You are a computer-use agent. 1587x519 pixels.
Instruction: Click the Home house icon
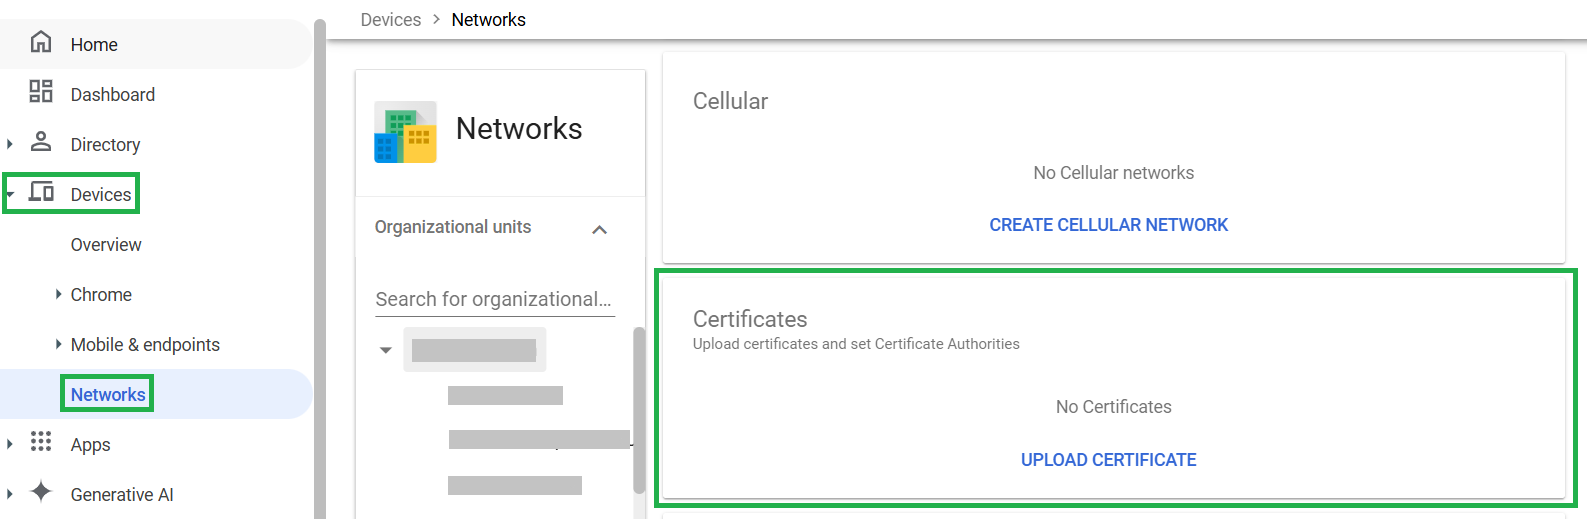[x=41, y=42]
